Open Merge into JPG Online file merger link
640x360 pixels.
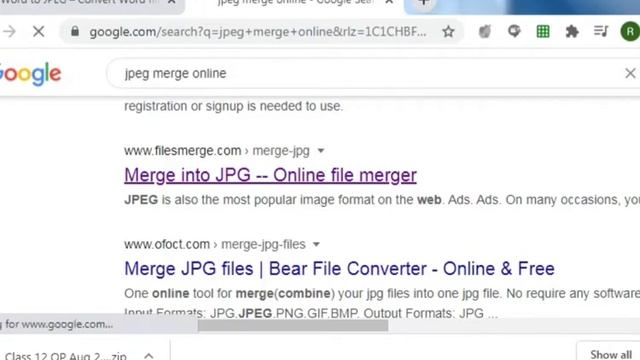[270, 176]
